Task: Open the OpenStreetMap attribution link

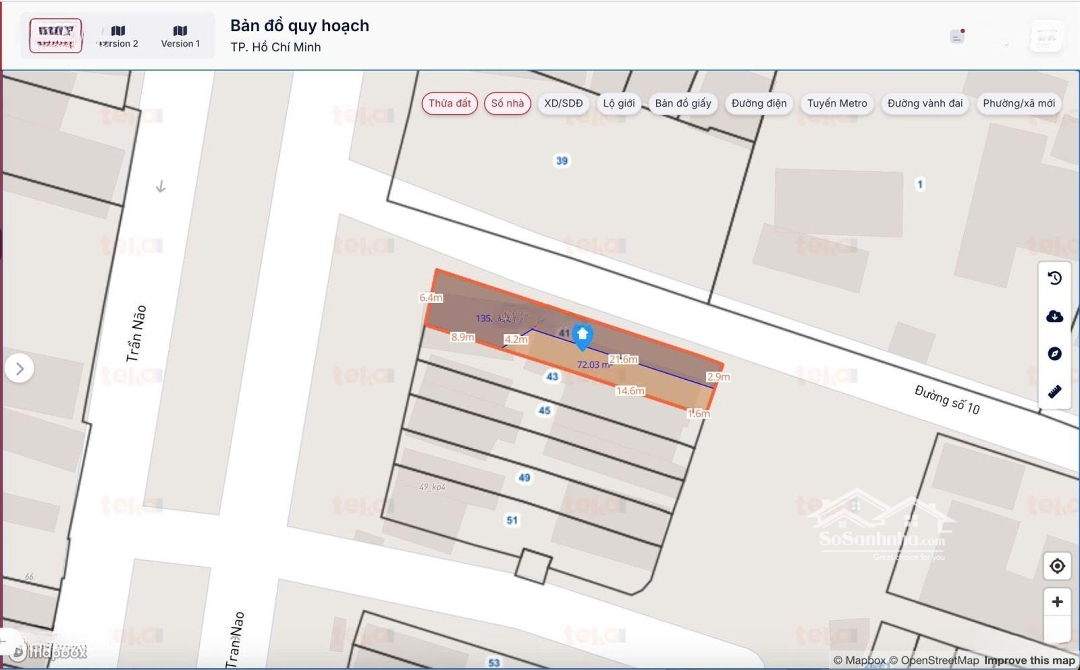Action: click(940, 660)
